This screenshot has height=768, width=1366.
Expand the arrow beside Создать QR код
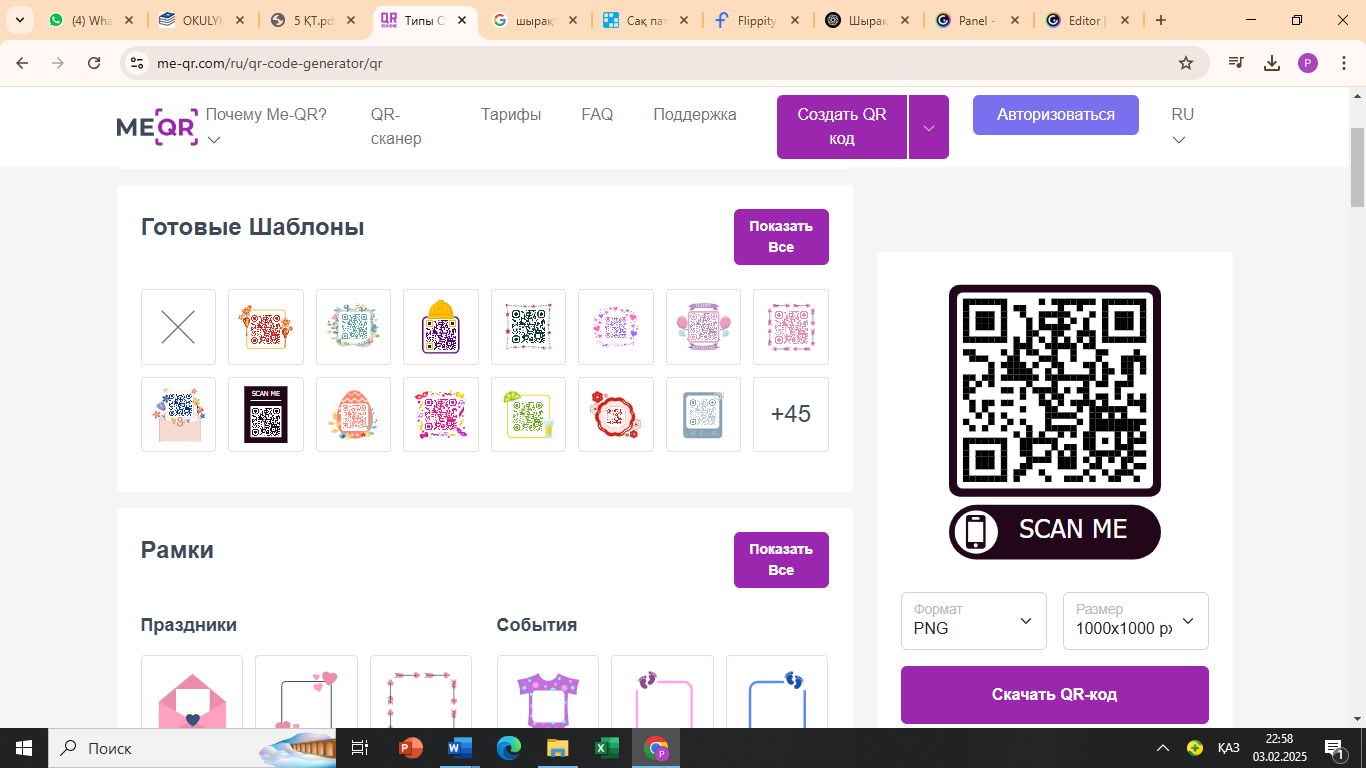929,127
